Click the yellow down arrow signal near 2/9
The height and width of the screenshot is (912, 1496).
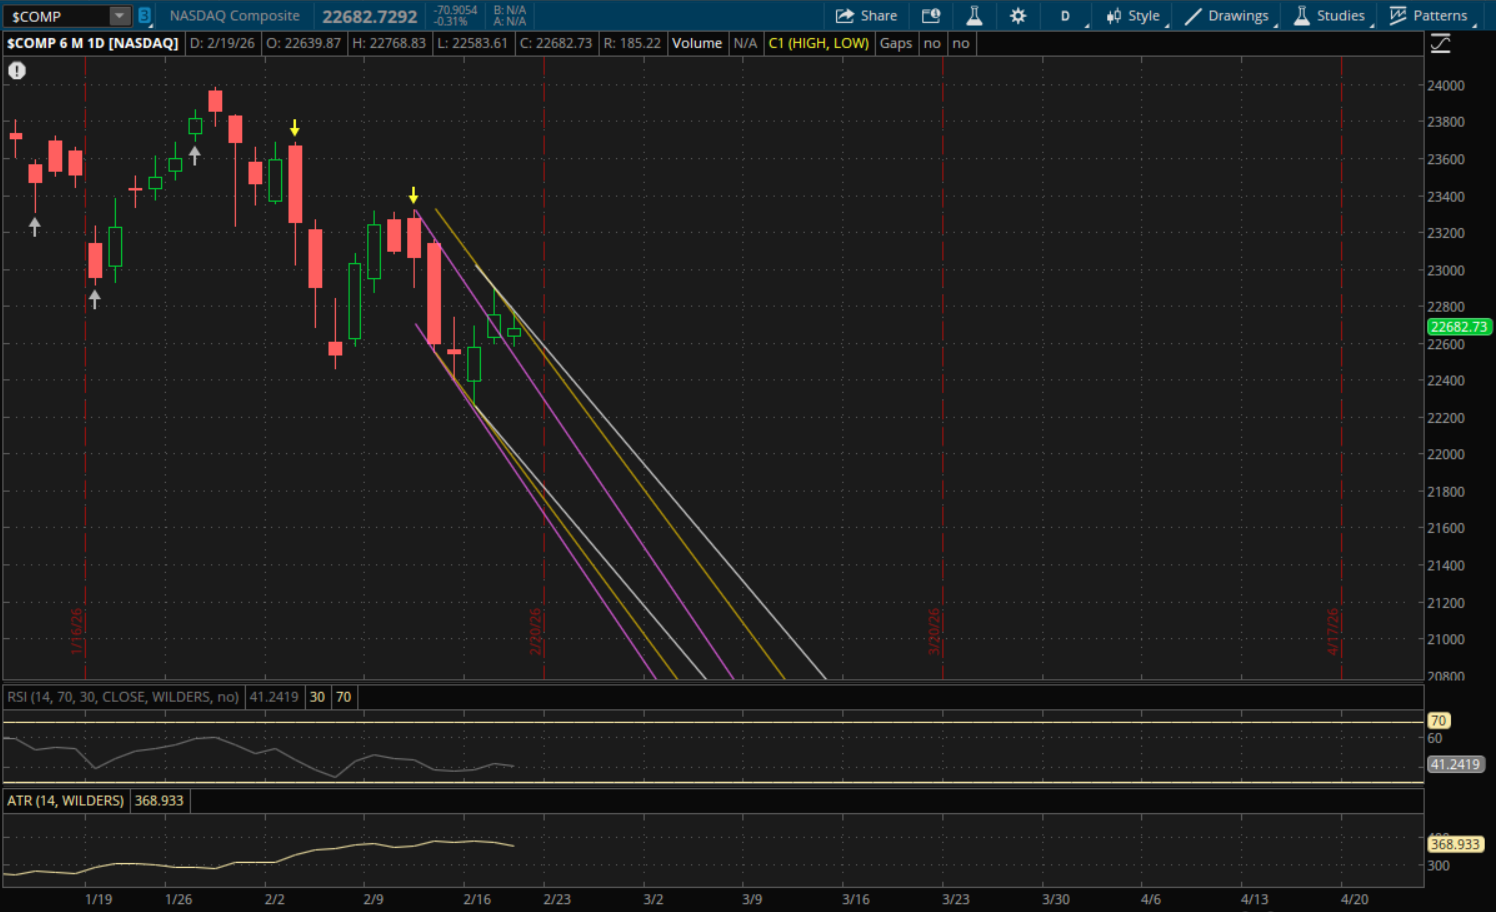click(413, 195)
